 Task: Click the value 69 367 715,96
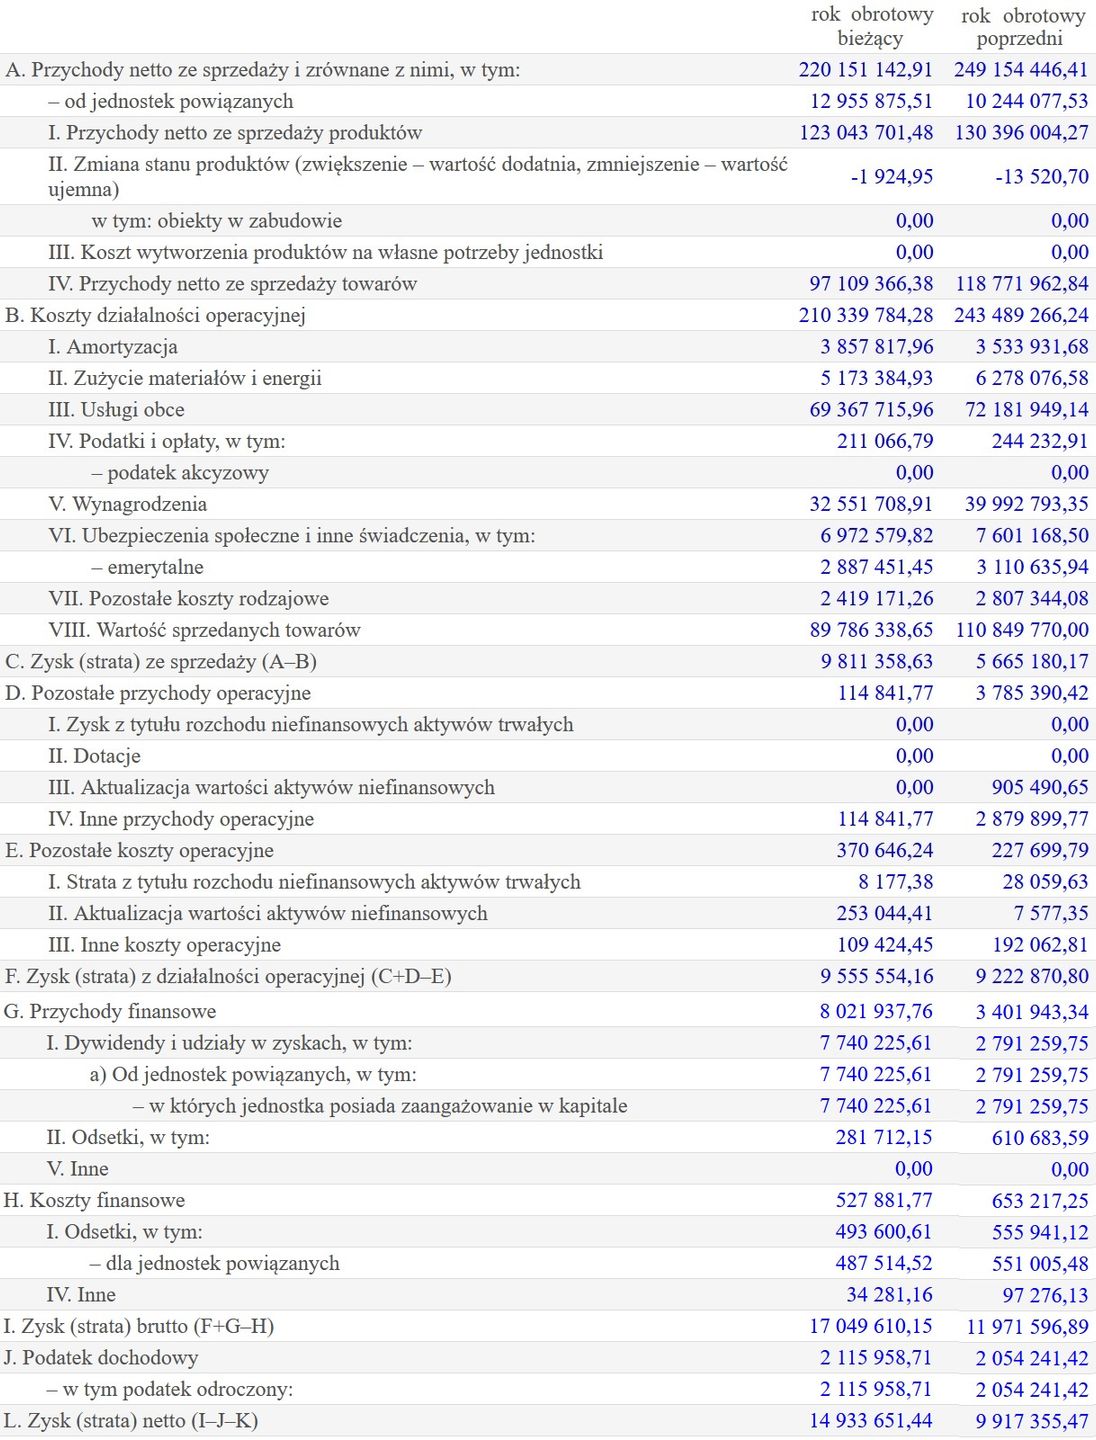(x=872, y=410)
